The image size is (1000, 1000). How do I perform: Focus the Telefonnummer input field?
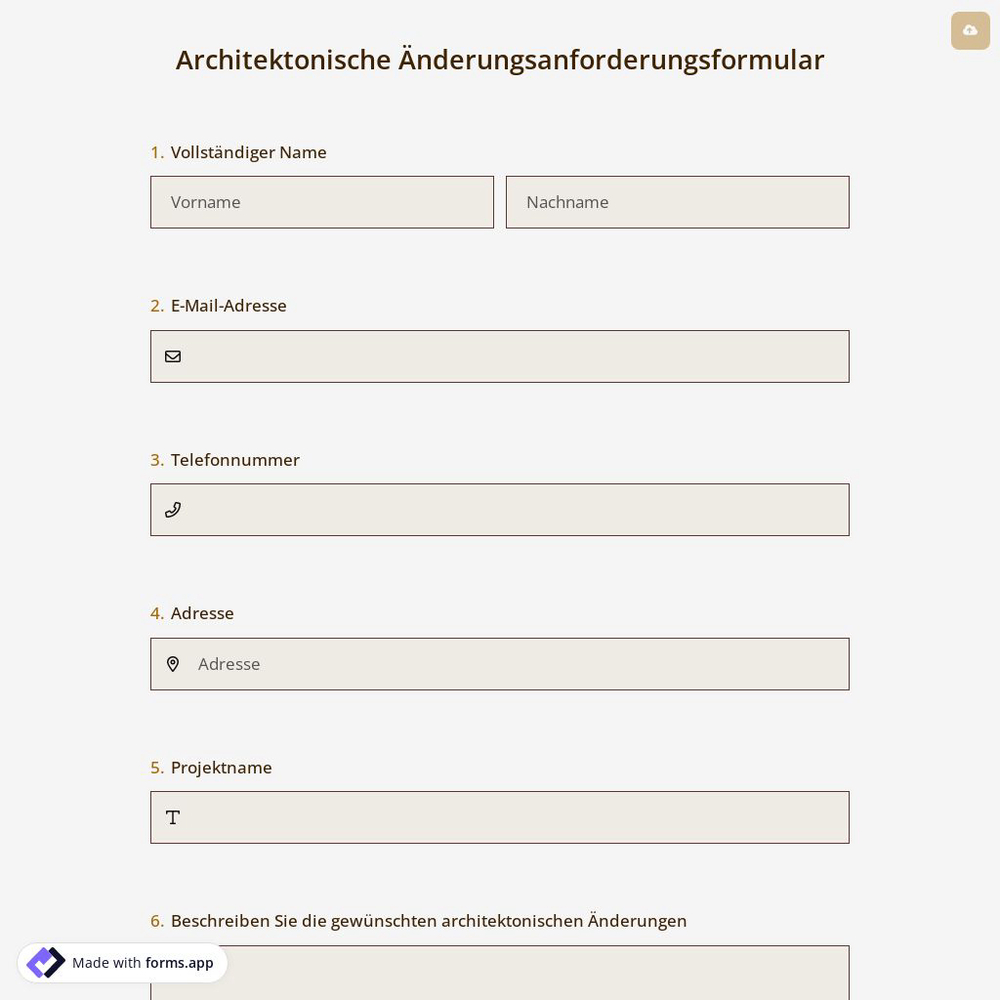500,510
